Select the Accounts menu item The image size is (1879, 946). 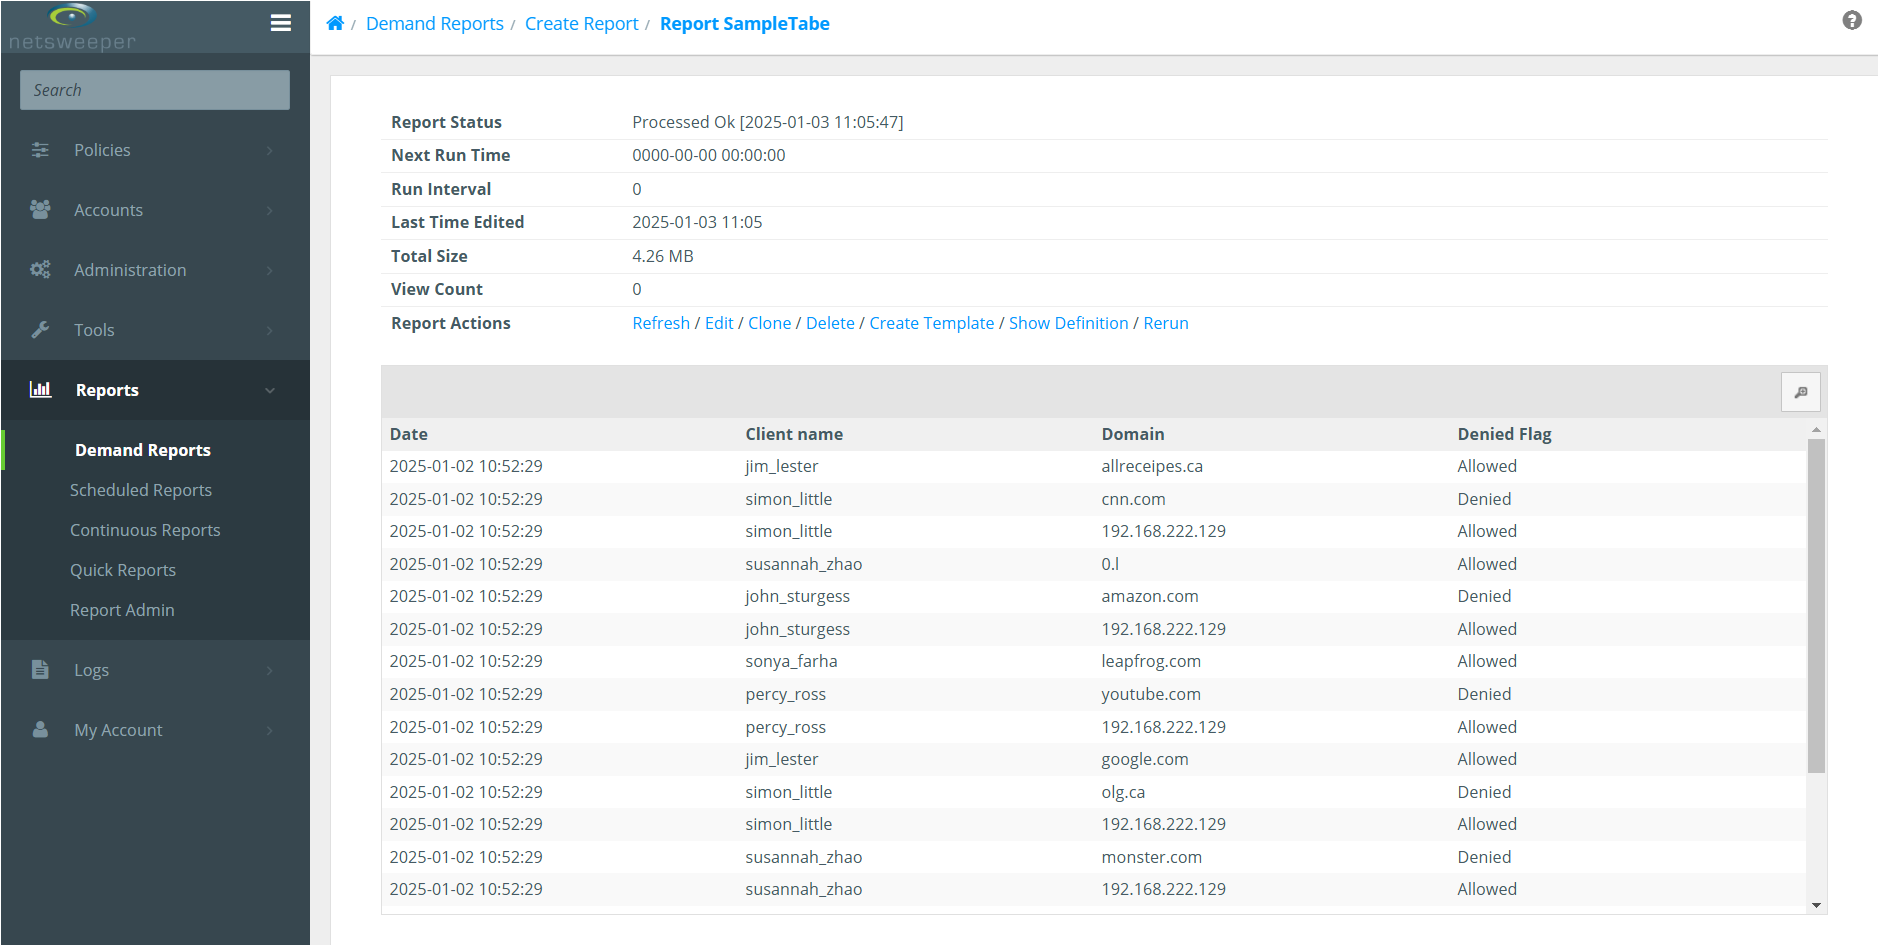pyautogui.click(x=155, y=210)
